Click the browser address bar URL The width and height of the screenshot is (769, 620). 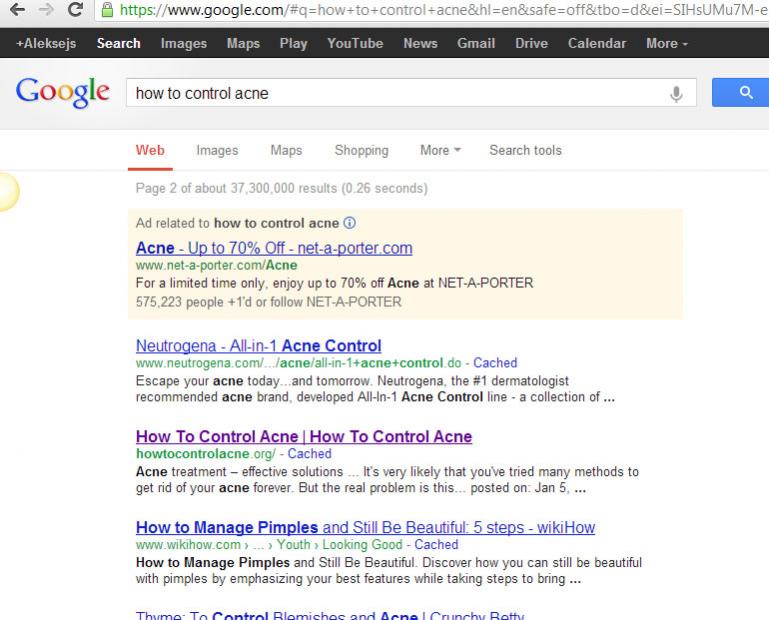(x=444, y=9)
